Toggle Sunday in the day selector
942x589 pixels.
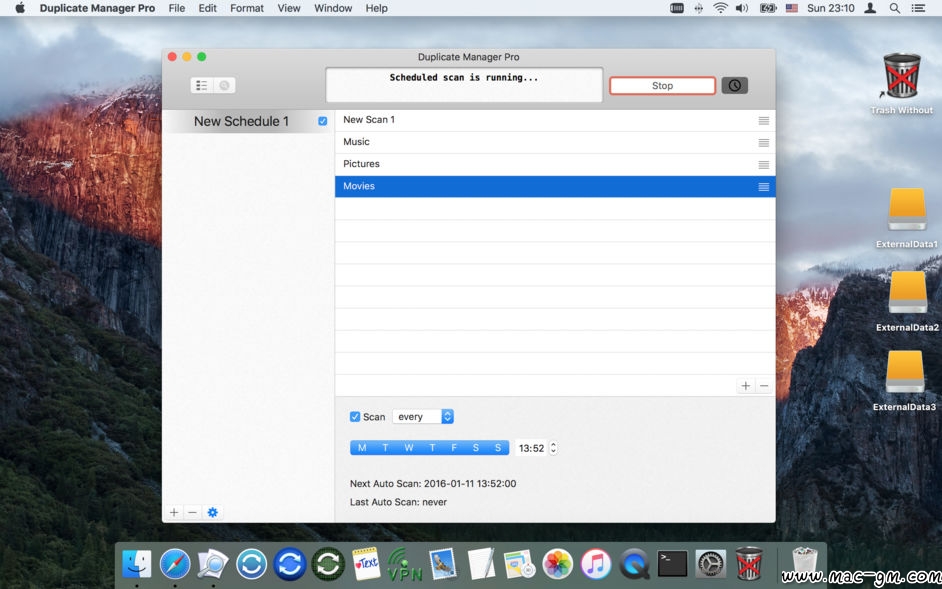[498, 448]
